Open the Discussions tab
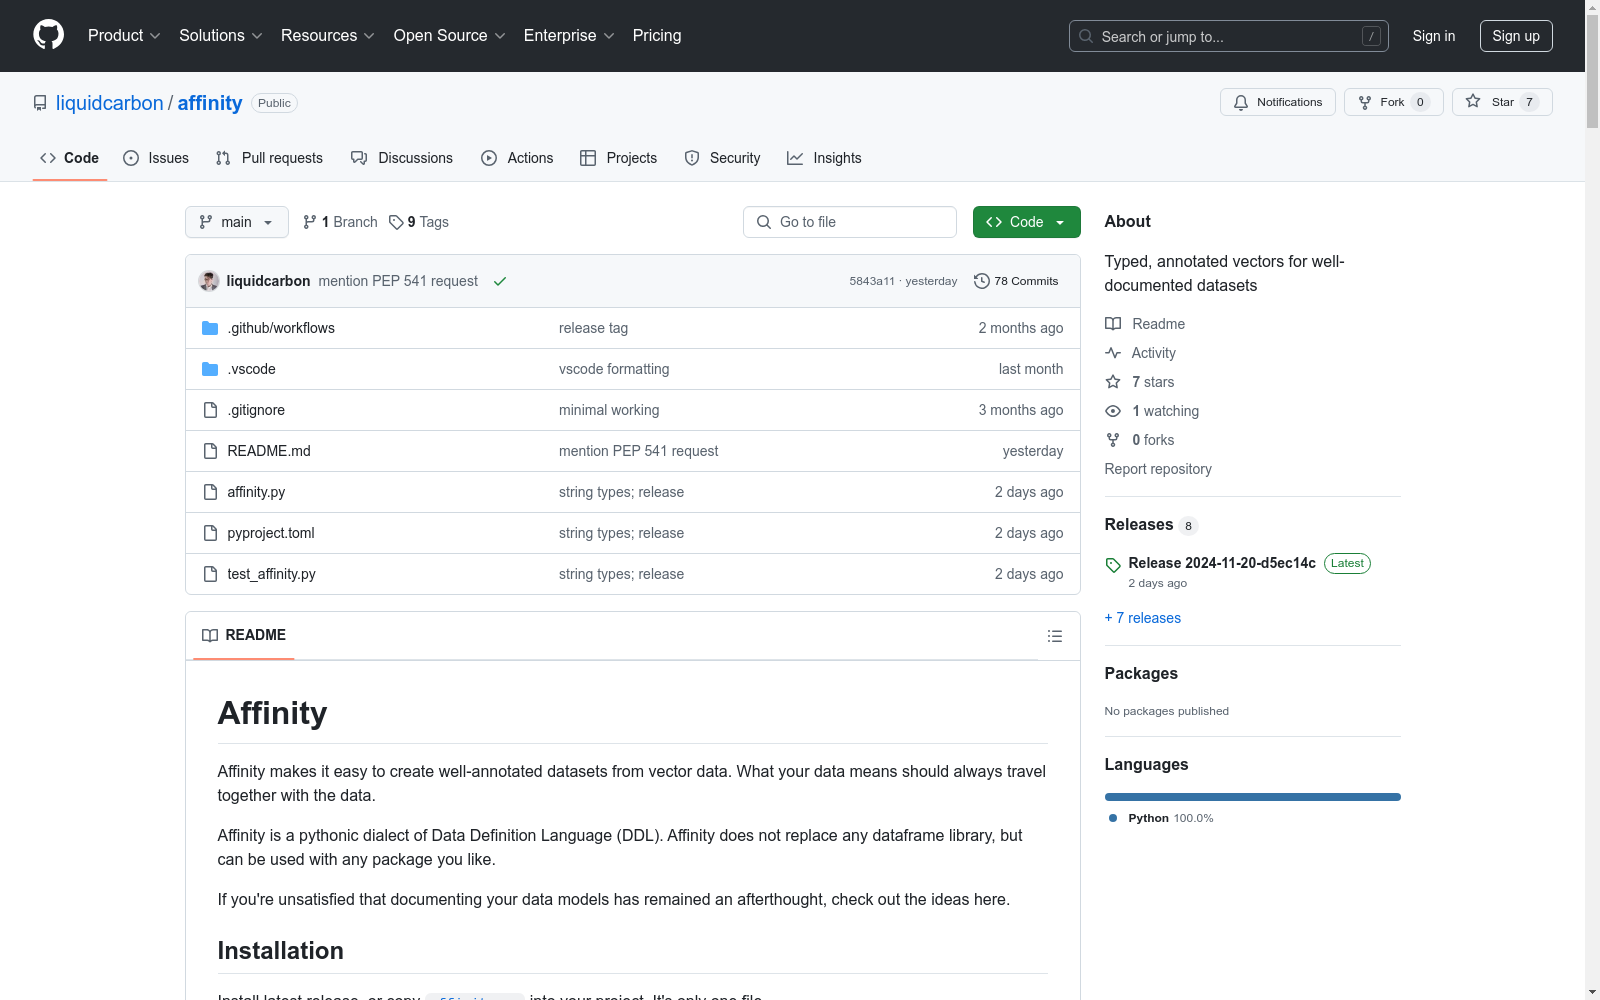This screenshot has height=1000, width=1600. pos(402,158)
